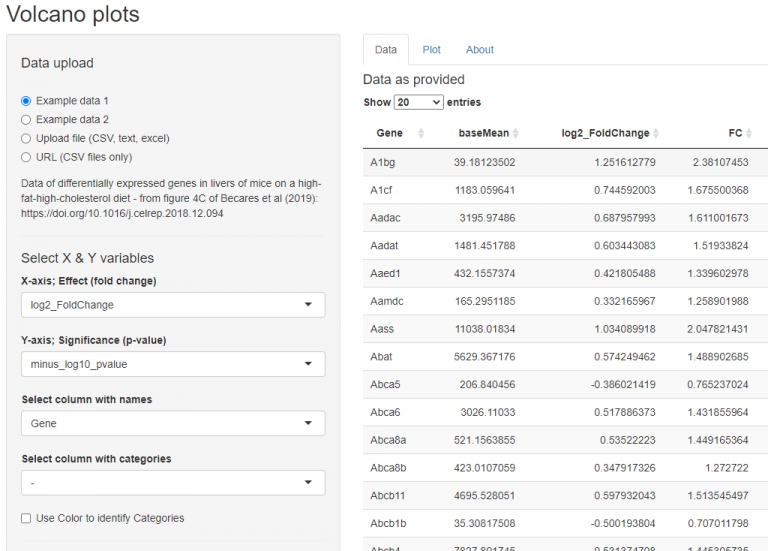Select Example data 1 radio button
Image resolution: width=768 pixels, height=551 pixels.
pos(27,101)
